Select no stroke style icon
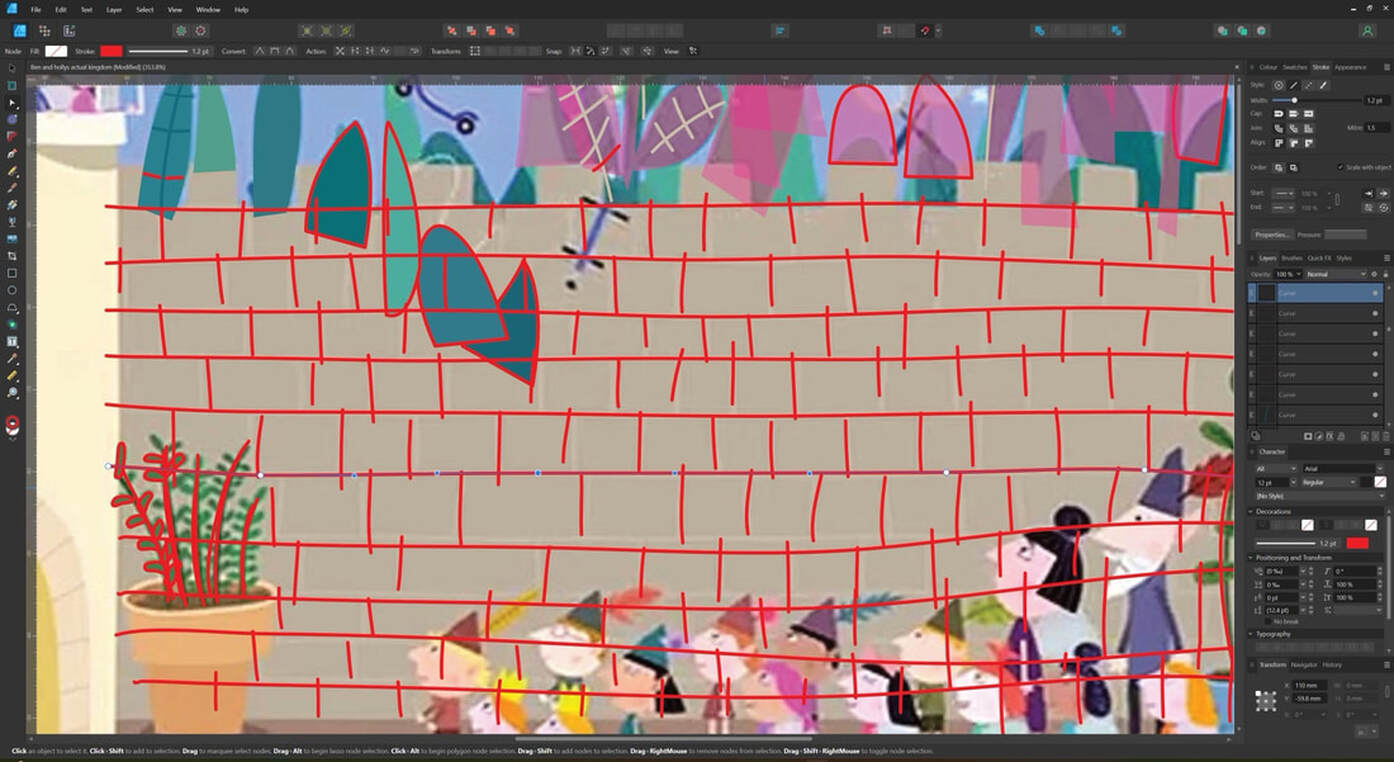This screenshot has height=762, width=1394. [1278, 85]
